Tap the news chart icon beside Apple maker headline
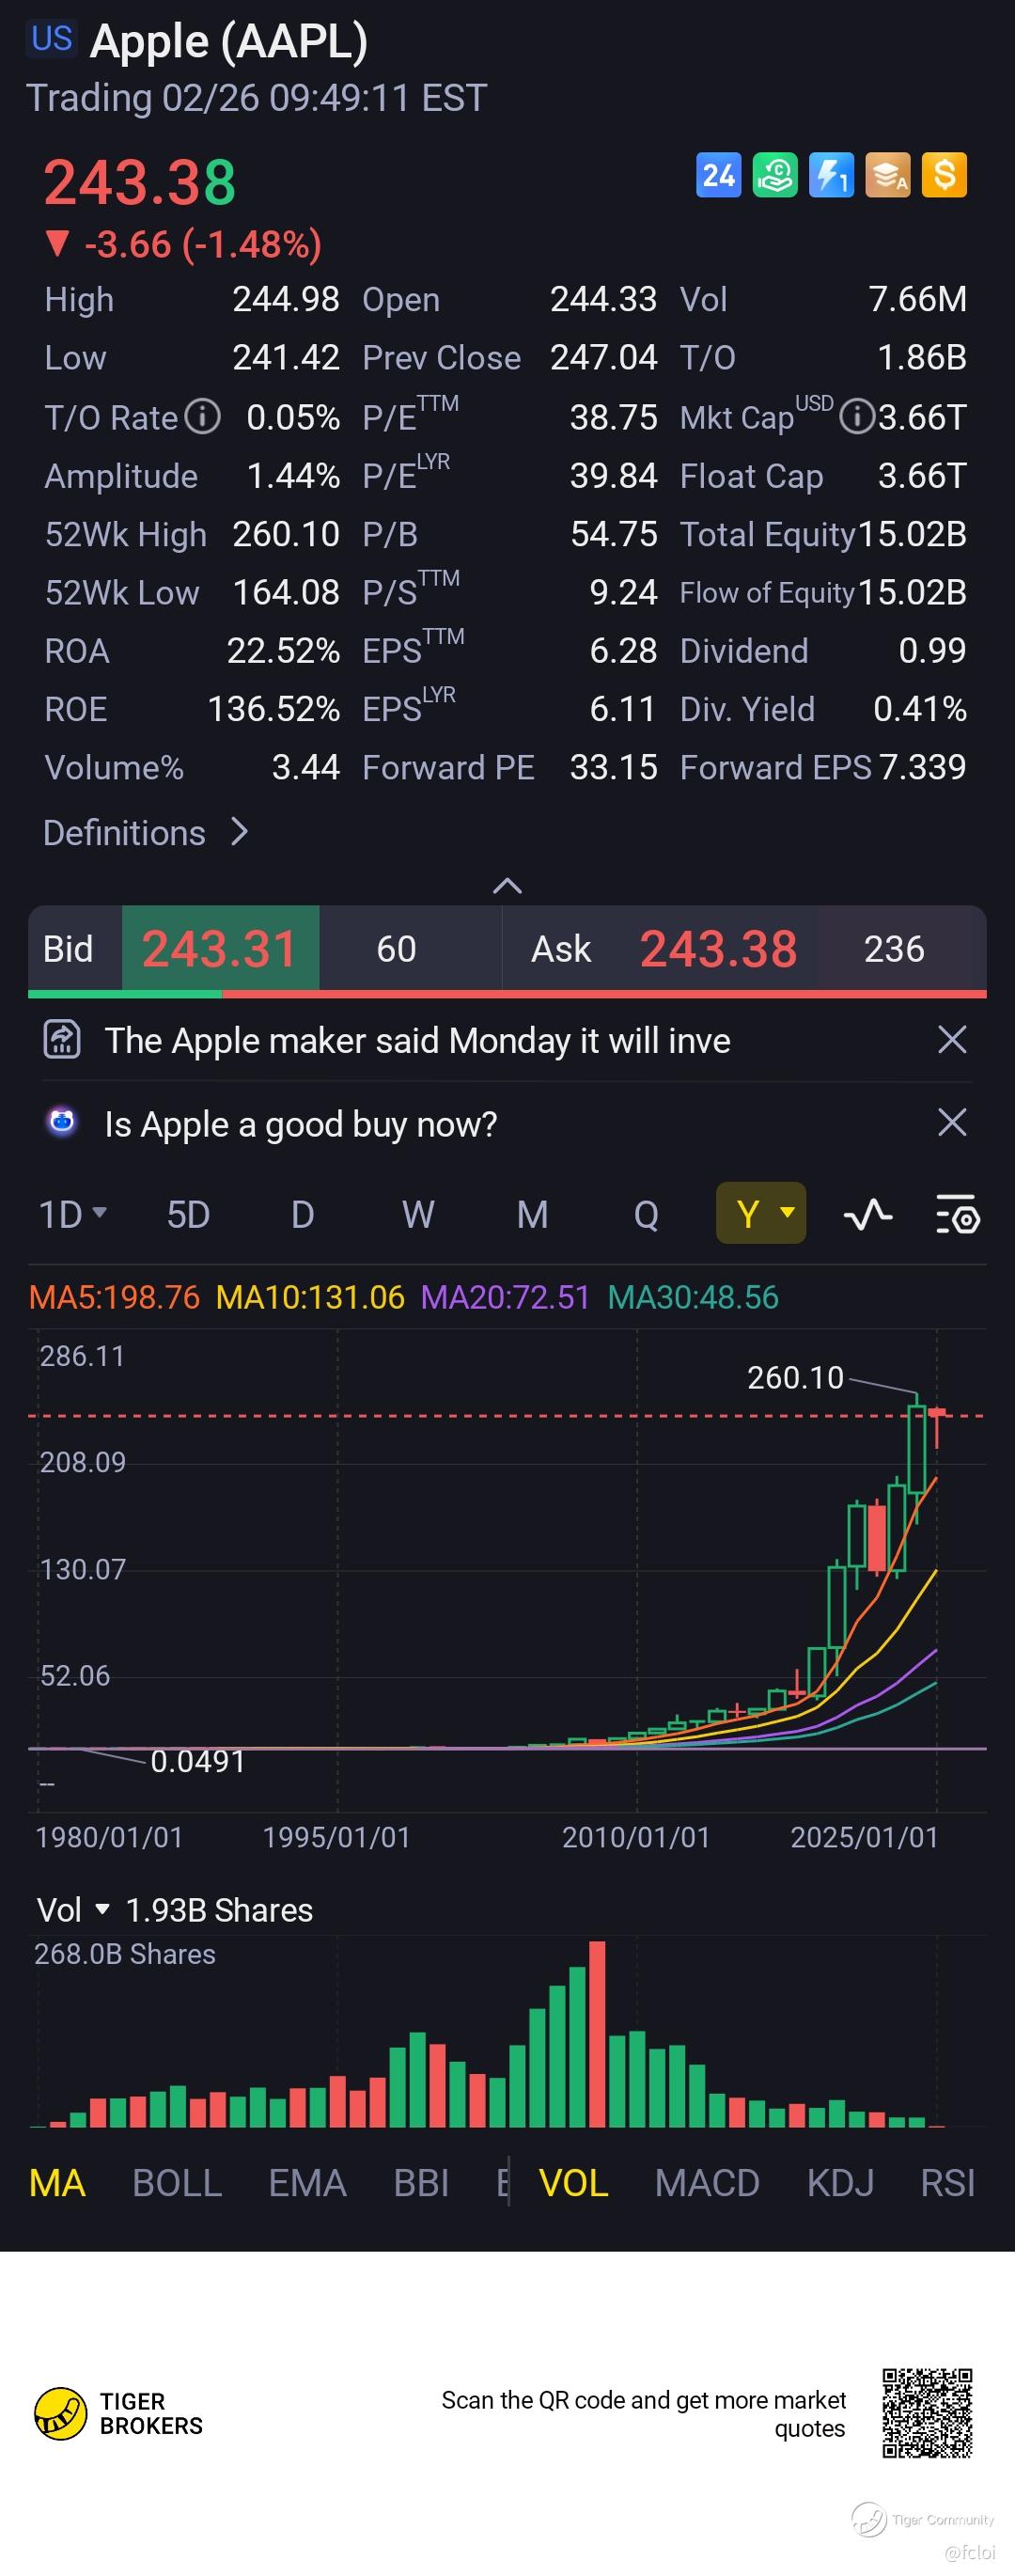This screenshot has height=2576, width=1015. [x=62, y=1040]
